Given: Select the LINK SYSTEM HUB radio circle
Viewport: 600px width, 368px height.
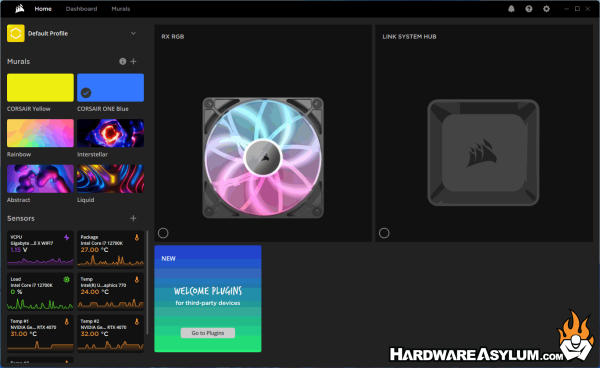Looking at the screenshot, I should coord(384,233).
